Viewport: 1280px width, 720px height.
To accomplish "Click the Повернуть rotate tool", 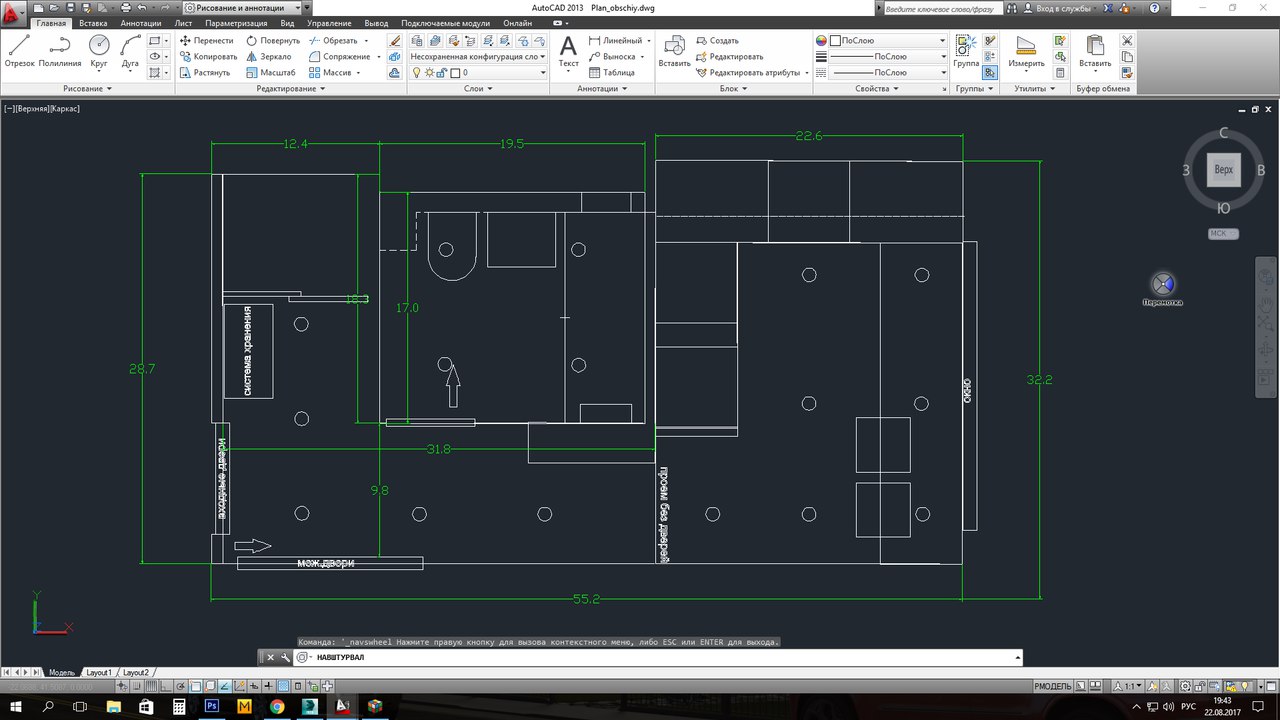I will coord(272,41).
